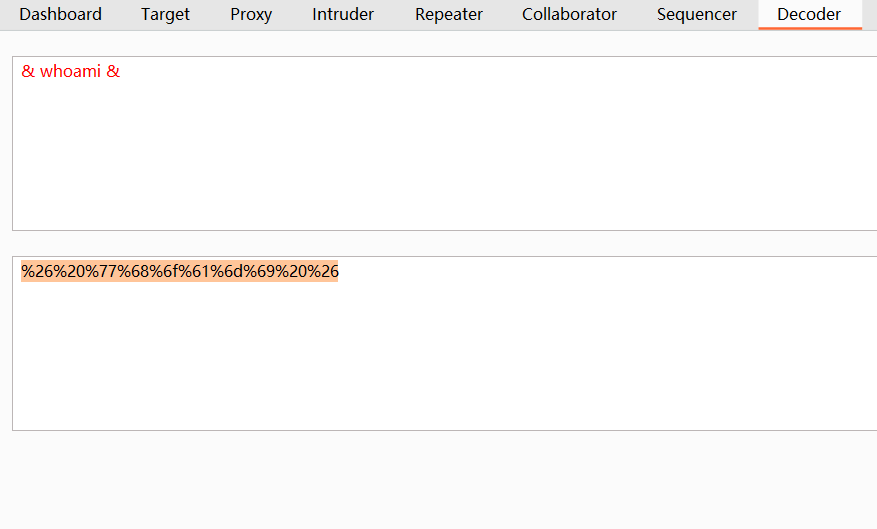Click "%6d" in the highlighted encoded text
Image resolution: width=877 pixels, height=529 pixels.
228,272
